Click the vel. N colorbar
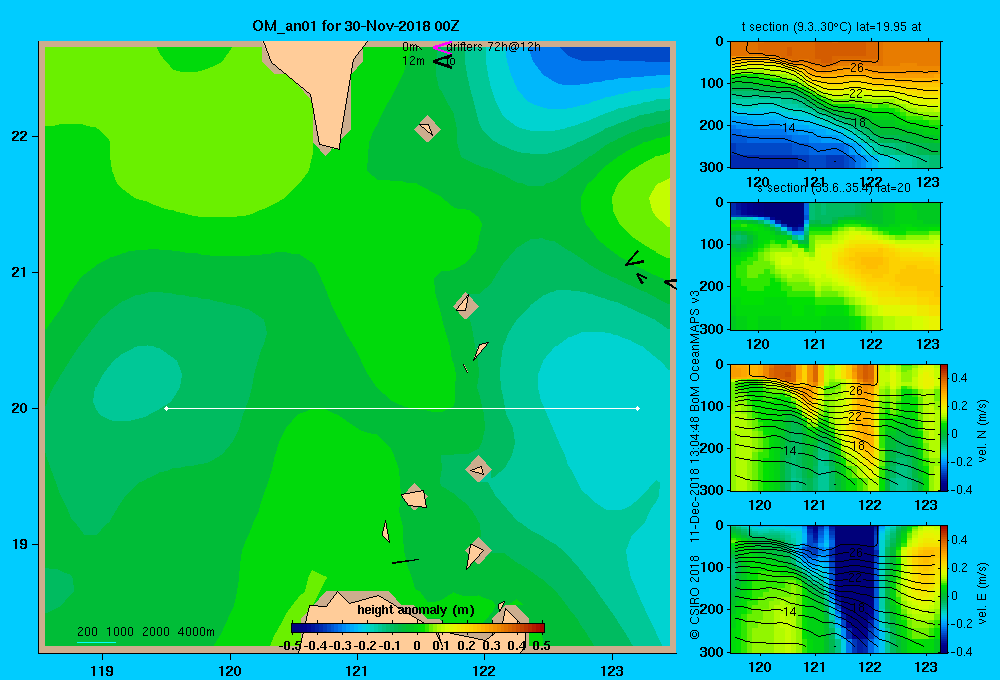The image size is (1000, 680). coord(945,427)
